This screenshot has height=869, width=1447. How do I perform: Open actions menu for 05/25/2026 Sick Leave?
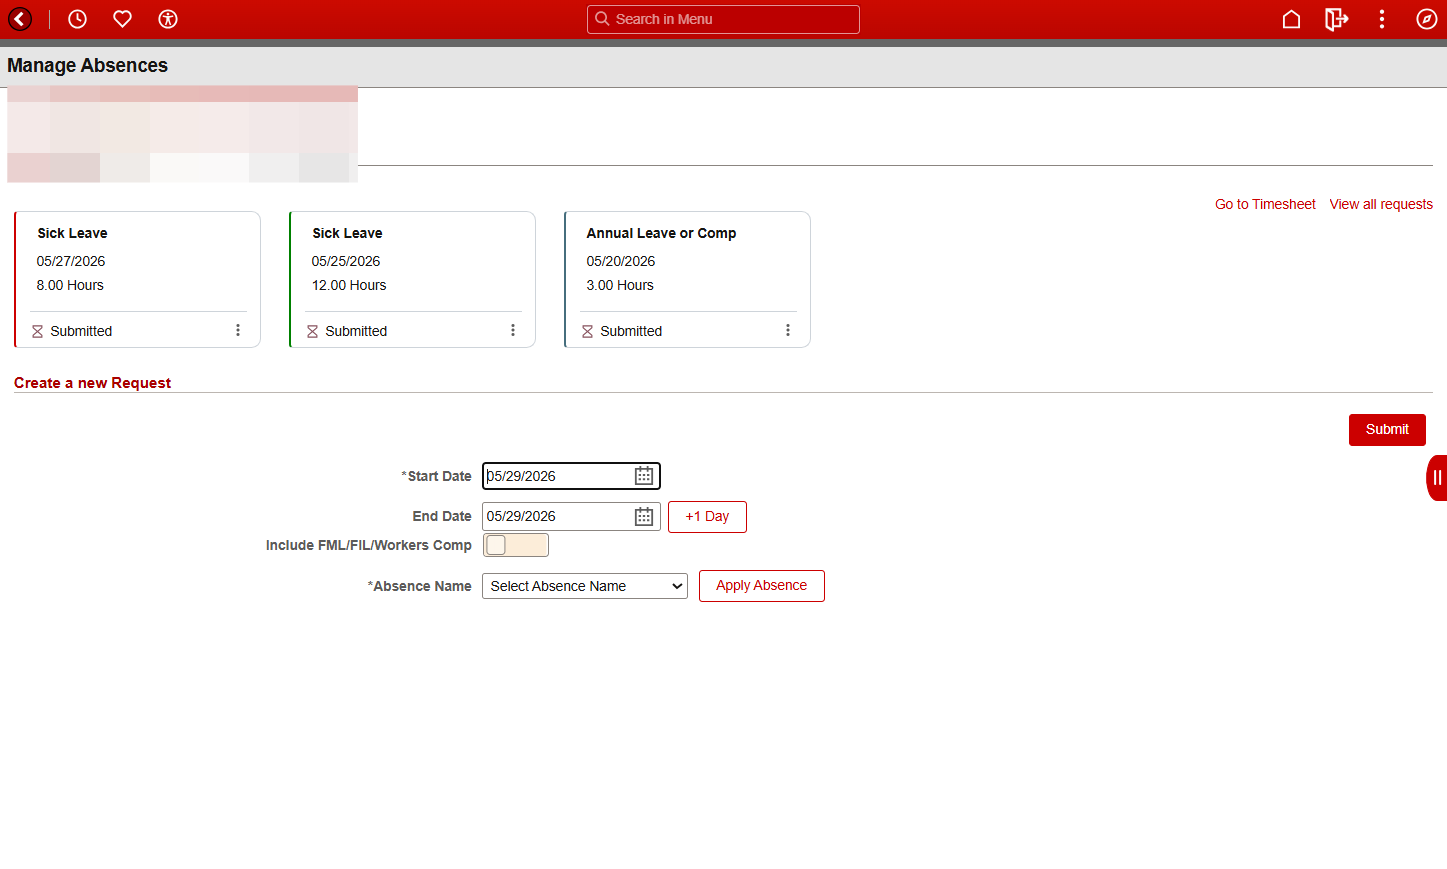[513, 330]
